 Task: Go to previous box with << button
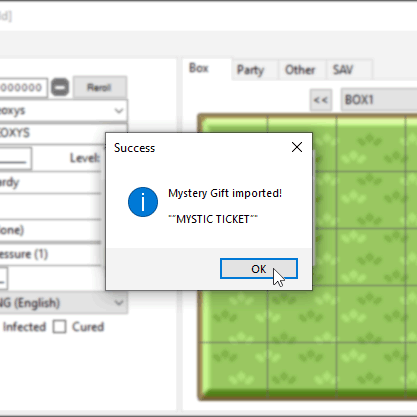tap(321, 100)
